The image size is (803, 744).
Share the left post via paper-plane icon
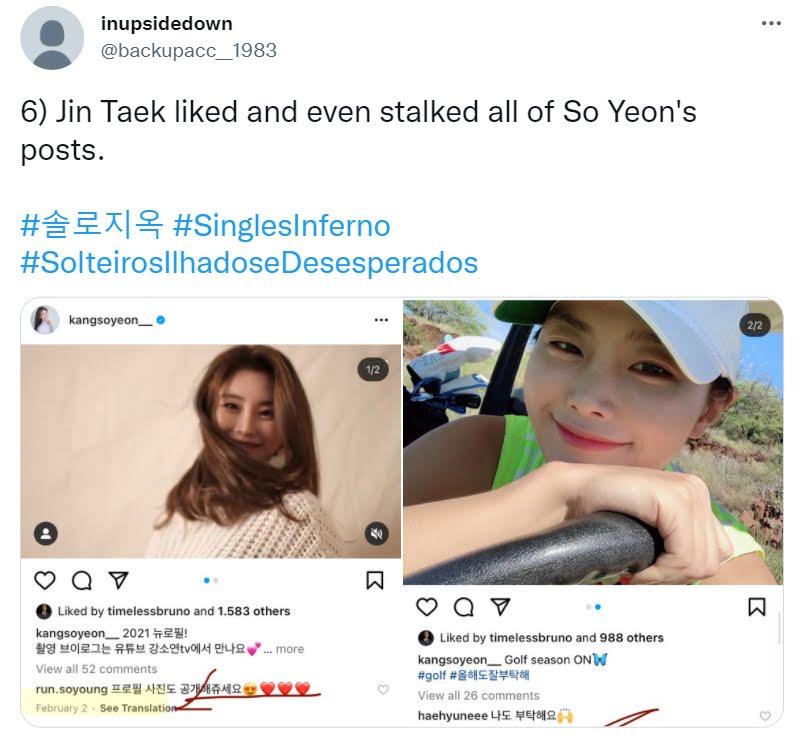(118, 580)
